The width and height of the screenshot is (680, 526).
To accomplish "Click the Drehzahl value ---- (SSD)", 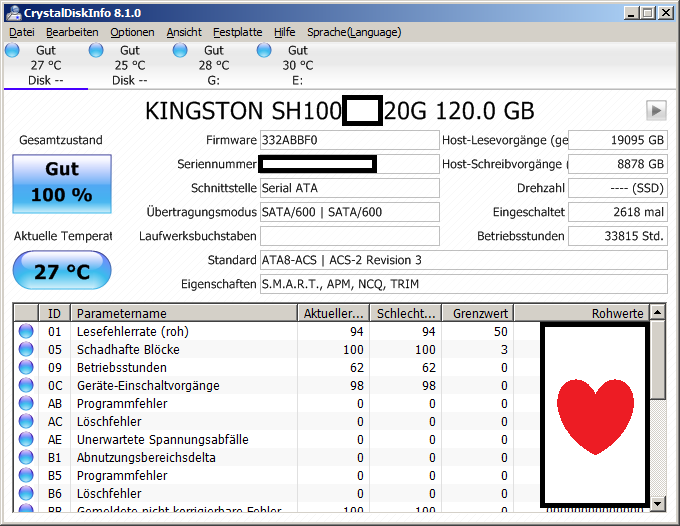I will (x=618, y=188).
